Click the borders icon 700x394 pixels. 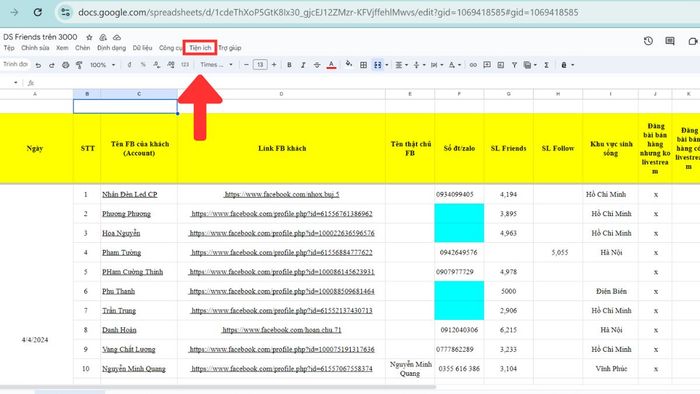363,65
